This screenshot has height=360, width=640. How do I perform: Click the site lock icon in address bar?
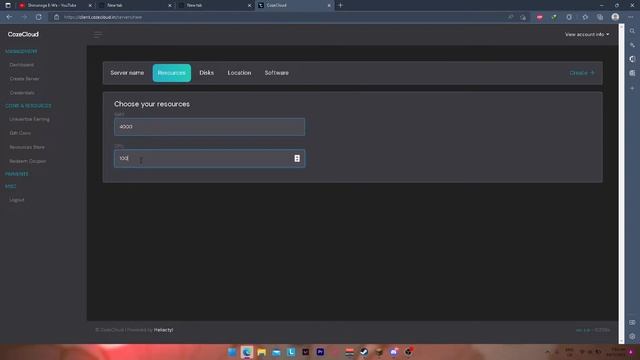(56, 17)
